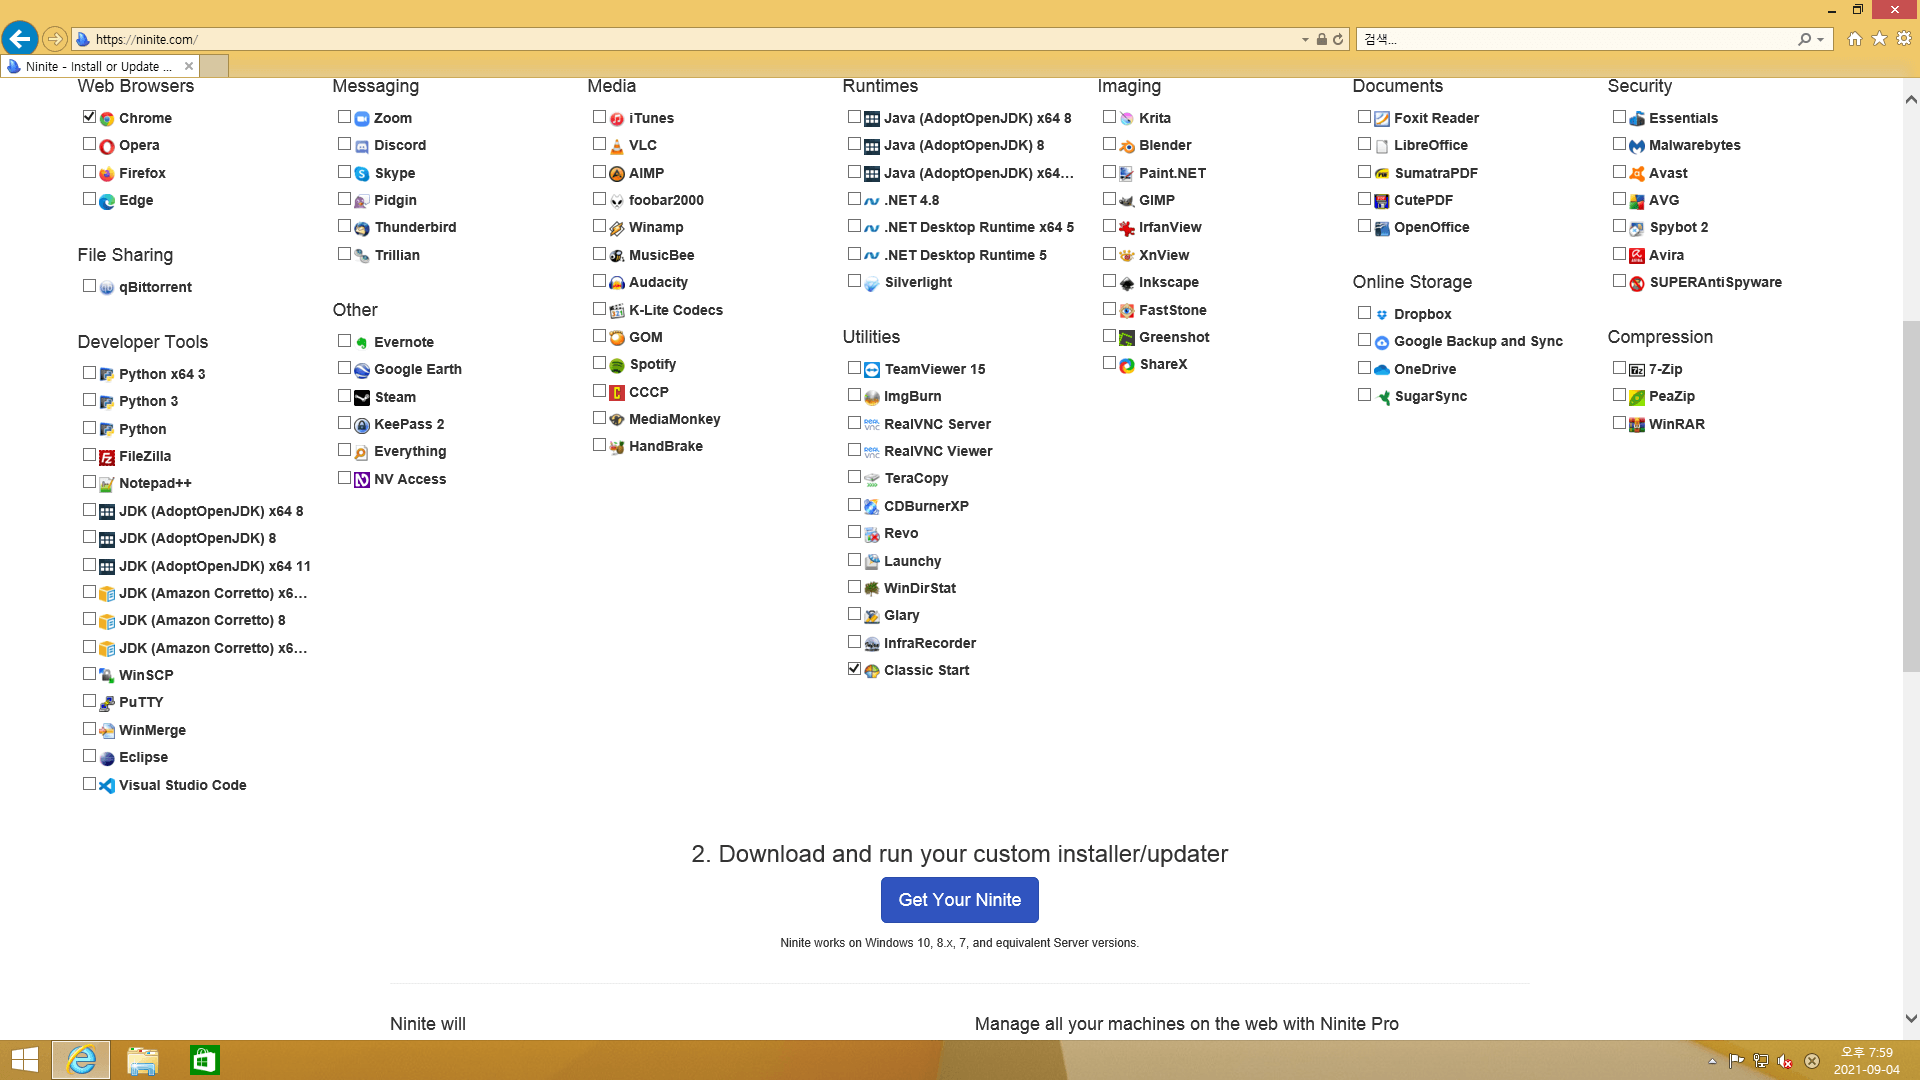Switch to the Ninite browser tab
Image resolution: width=1920 pixels, height=1080 pixels.
point(100,66)
